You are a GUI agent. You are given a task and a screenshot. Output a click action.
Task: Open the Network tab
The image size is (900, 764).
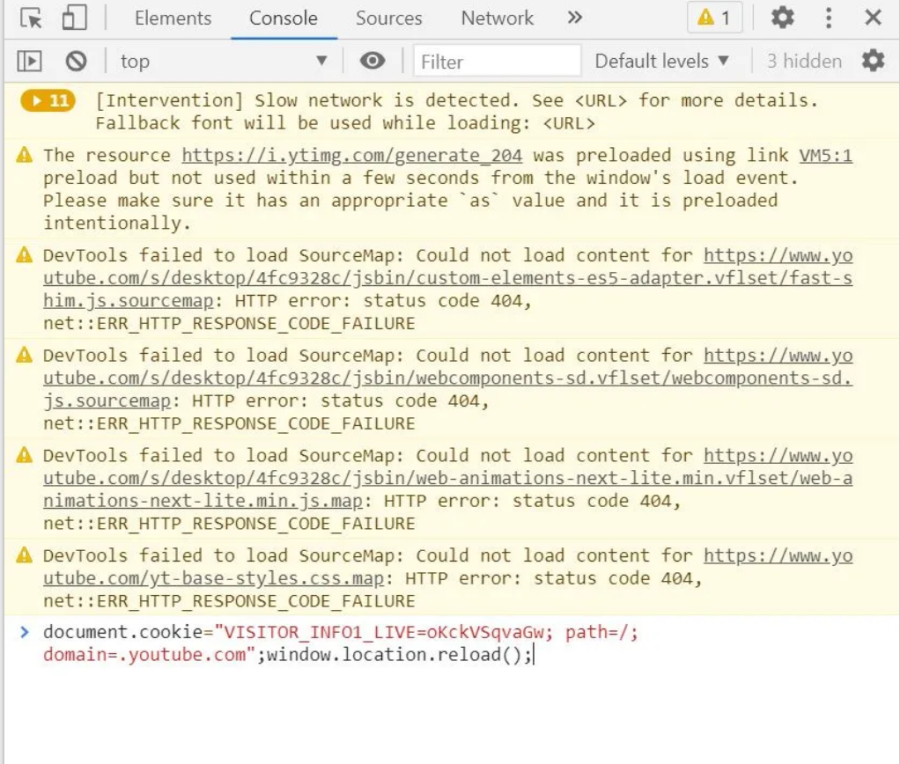pyautogui.click(x=497, y=18)
